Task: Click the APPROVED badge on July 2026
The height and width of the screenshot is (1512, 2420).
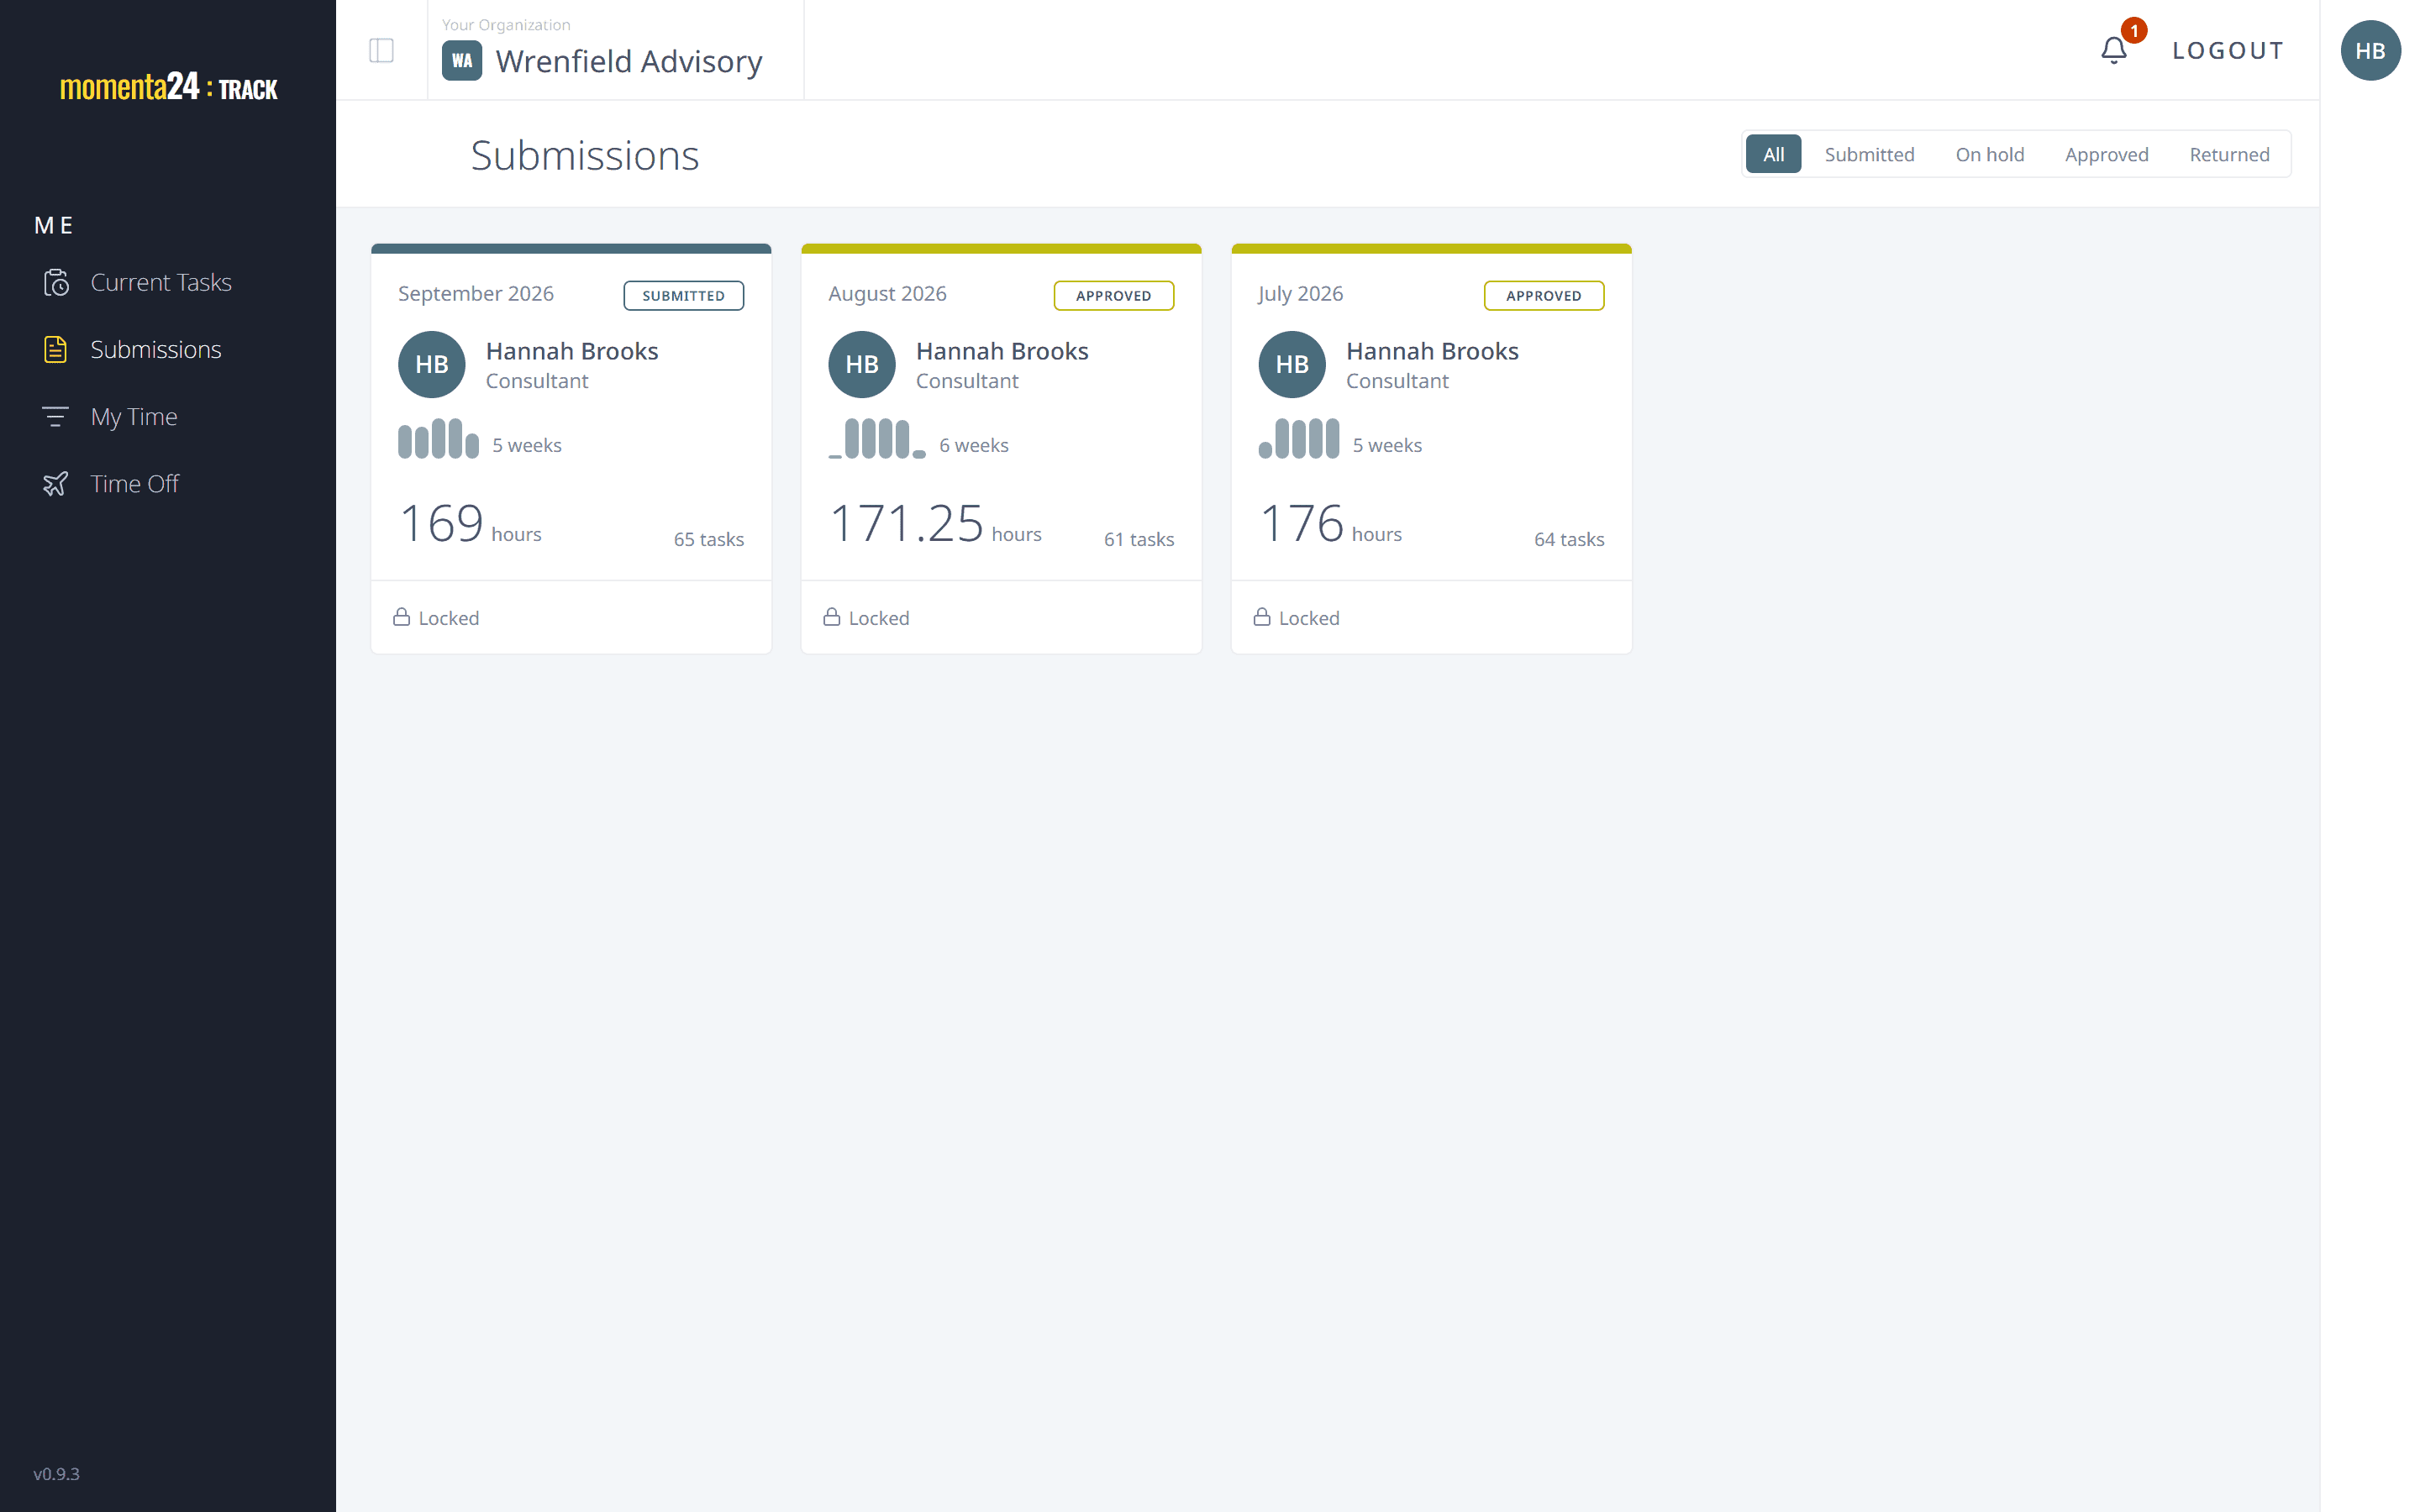Action: tap(1543, 295)
